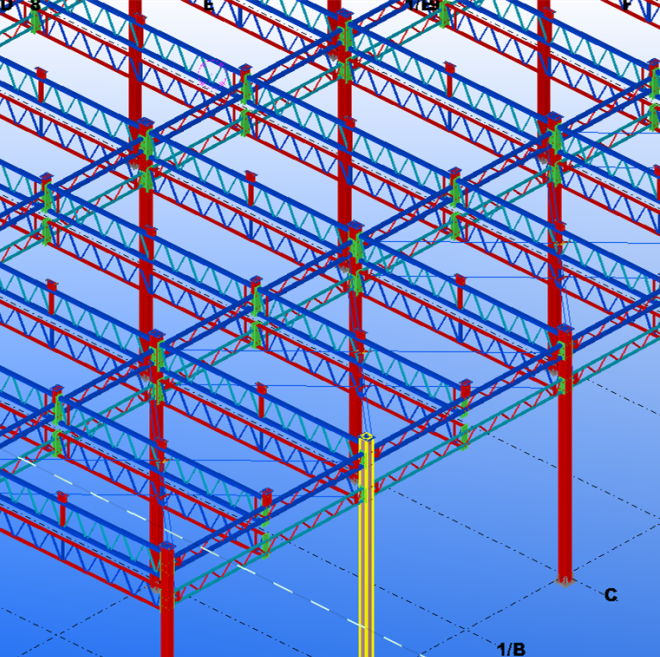Select the yellow highlighted column
The width and height of the screenshot is (660, 657).
pyautogui.click(x=366, y=547)
